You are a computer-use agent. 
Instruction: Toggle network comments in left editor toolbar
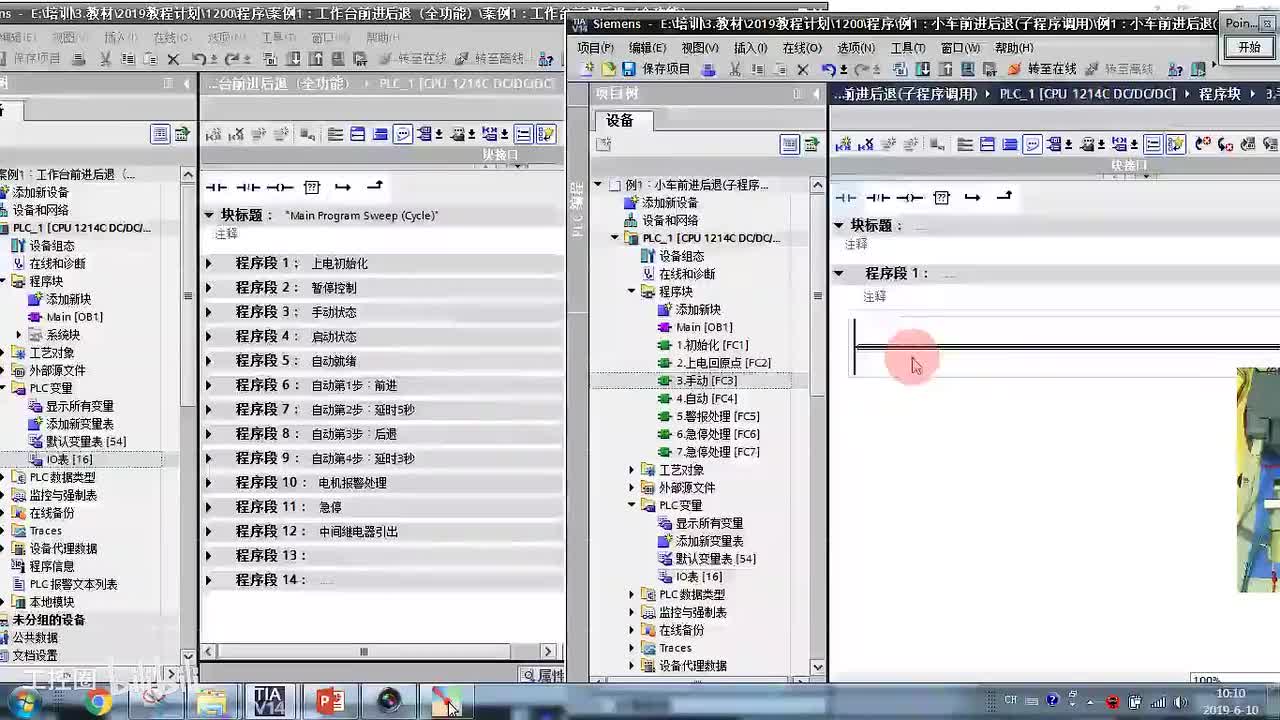[403, 134]
